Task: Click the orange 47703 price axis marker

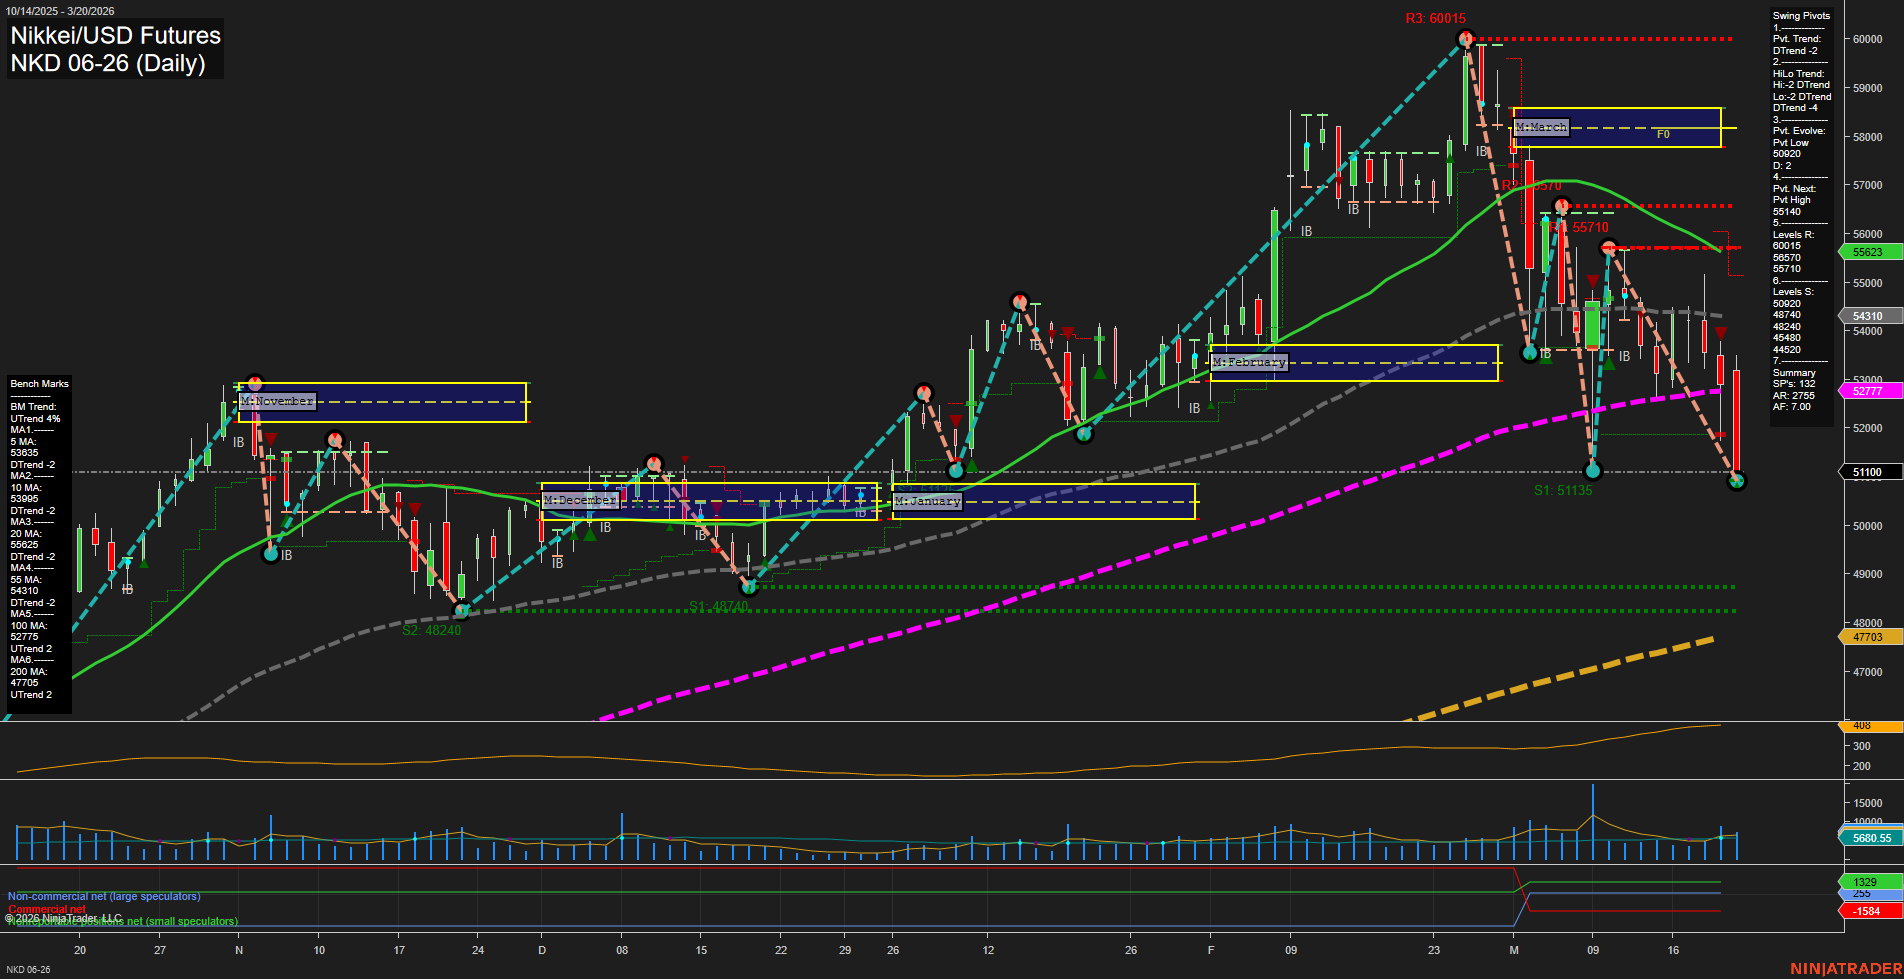Action: coord(1869,636)
